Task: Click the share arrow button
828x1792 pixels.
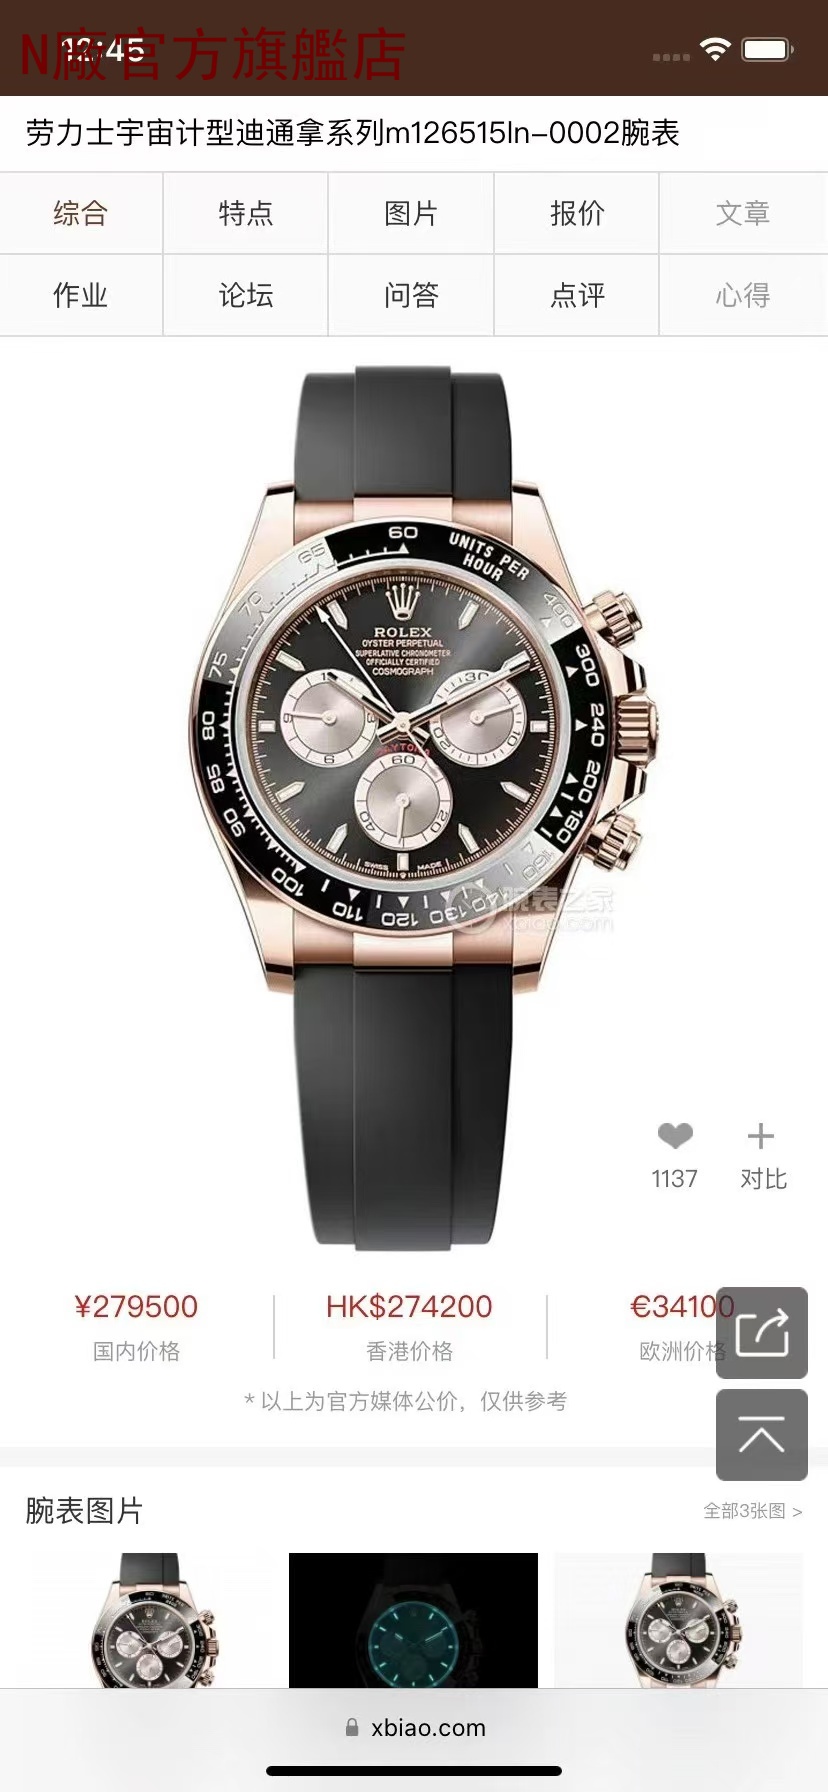Action: (x=762, y=1333)
